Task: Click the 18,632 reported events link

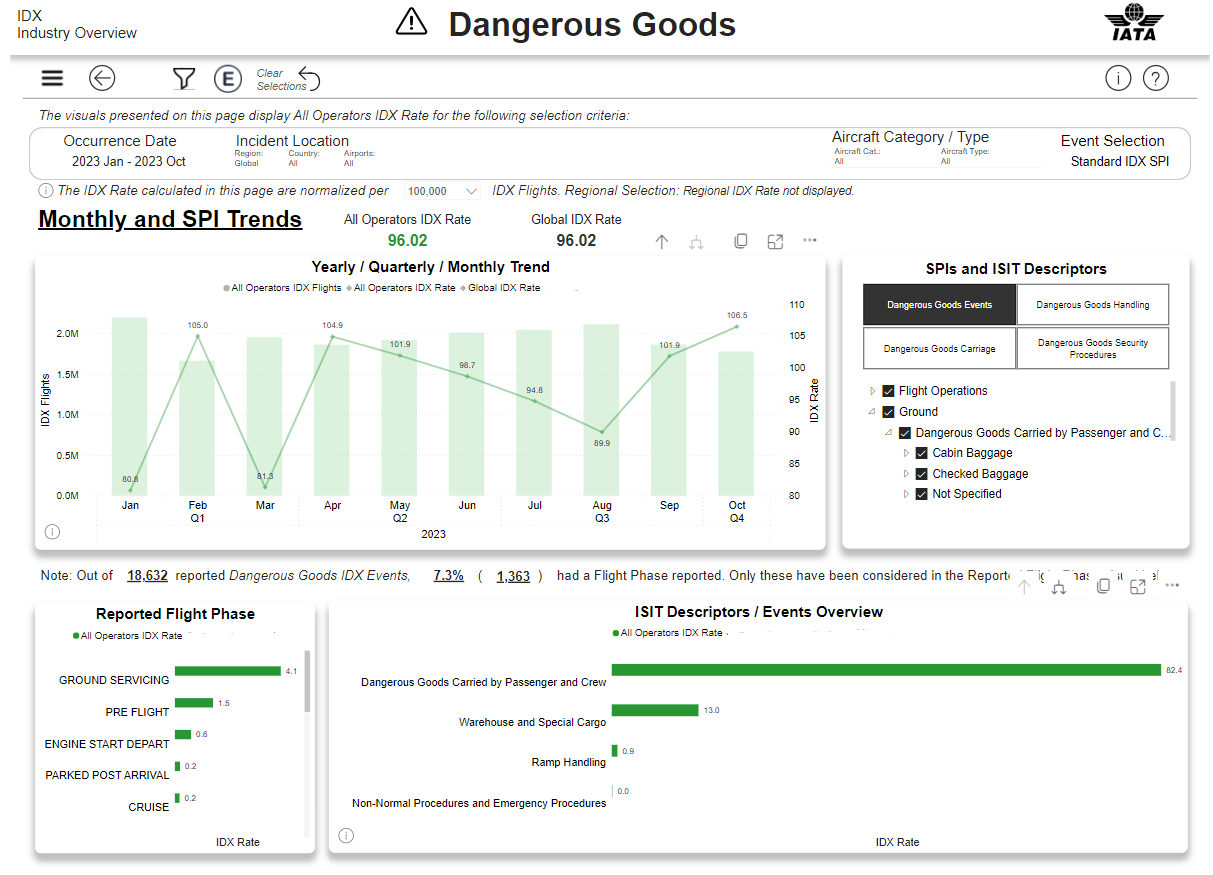Action: point(147,576)
